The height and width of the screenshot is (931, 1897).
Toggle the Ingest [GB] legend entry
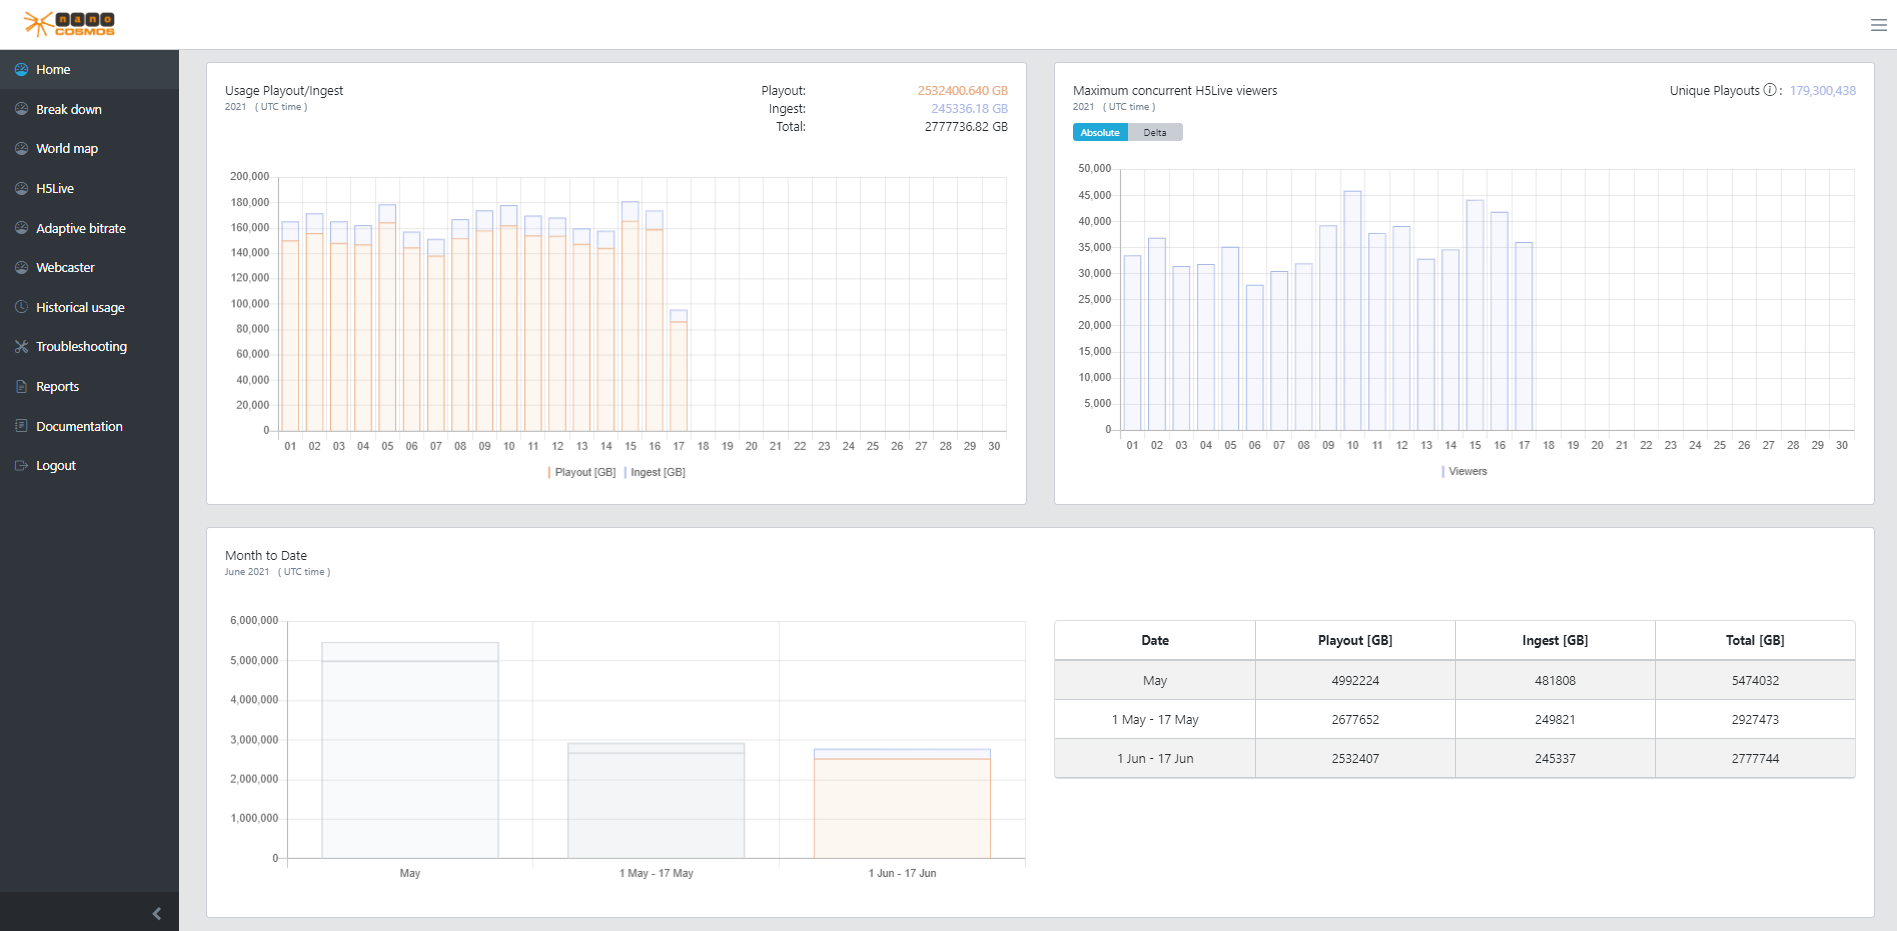pyautogui.click(x=655, y=472)
